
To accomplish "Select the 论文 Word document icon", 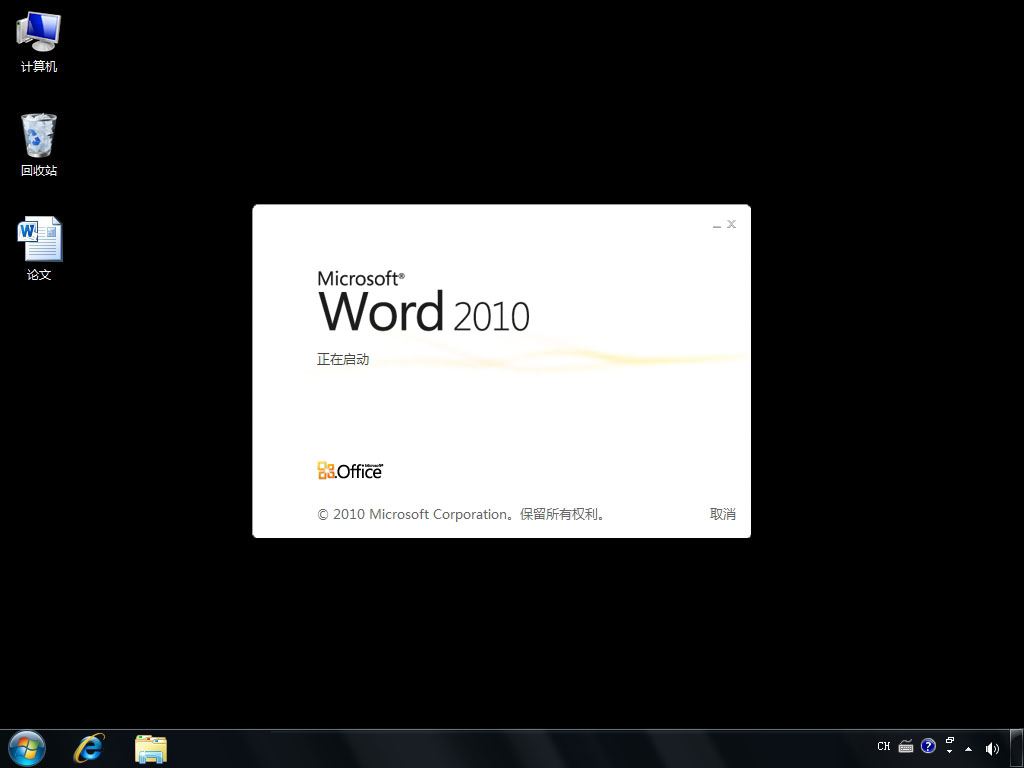I will tap(39, 249).
